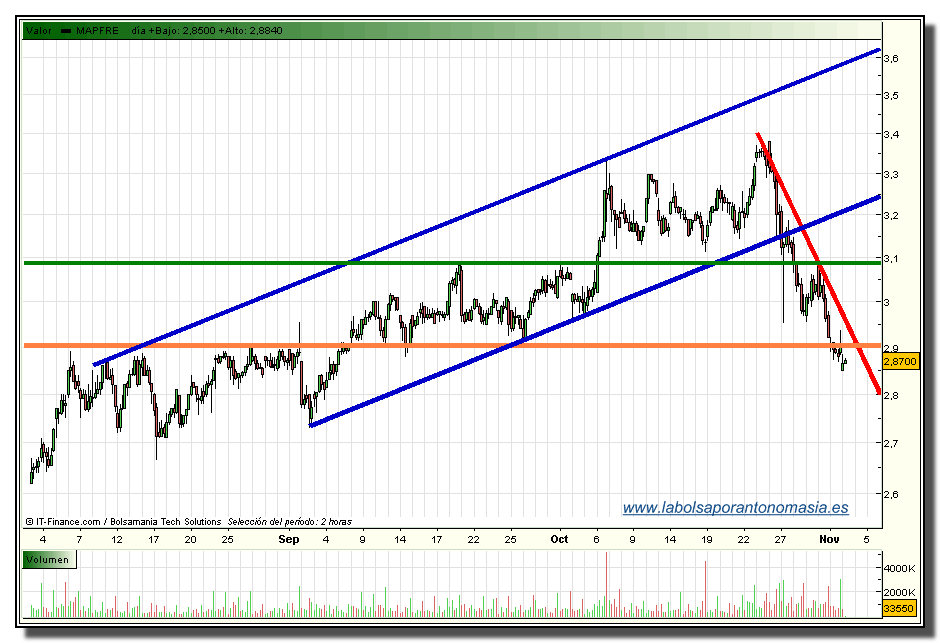940x643 pixels.
Task: Open the www.labolsaporantonomasia.es link
Action: [x=735, y=508]
